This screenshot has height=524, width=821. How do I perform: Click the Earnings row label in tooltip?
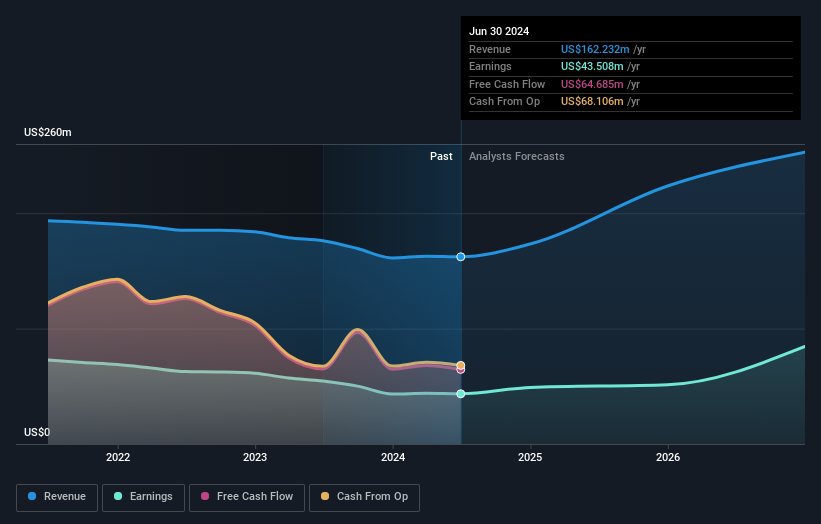[490, 66]
